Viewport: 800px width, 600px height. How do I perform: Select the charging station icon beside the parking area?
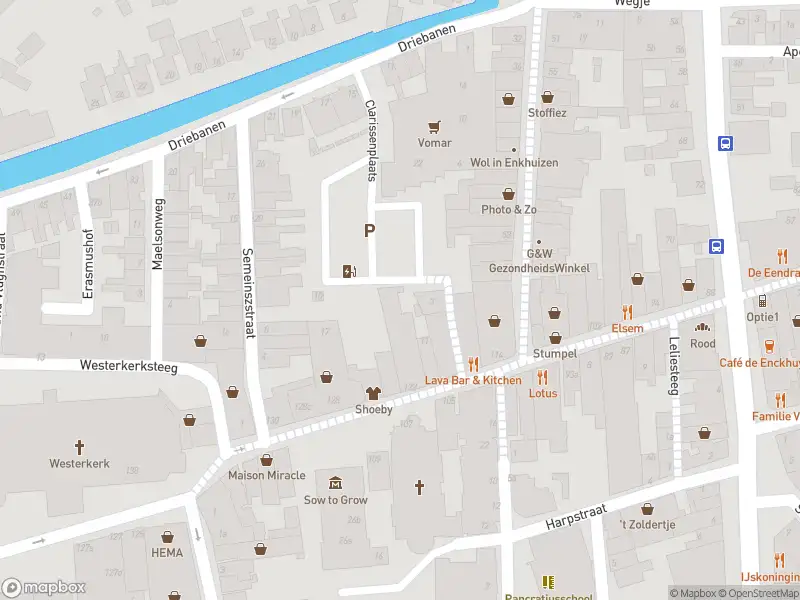pyautogui.click(x=349, y=272)
